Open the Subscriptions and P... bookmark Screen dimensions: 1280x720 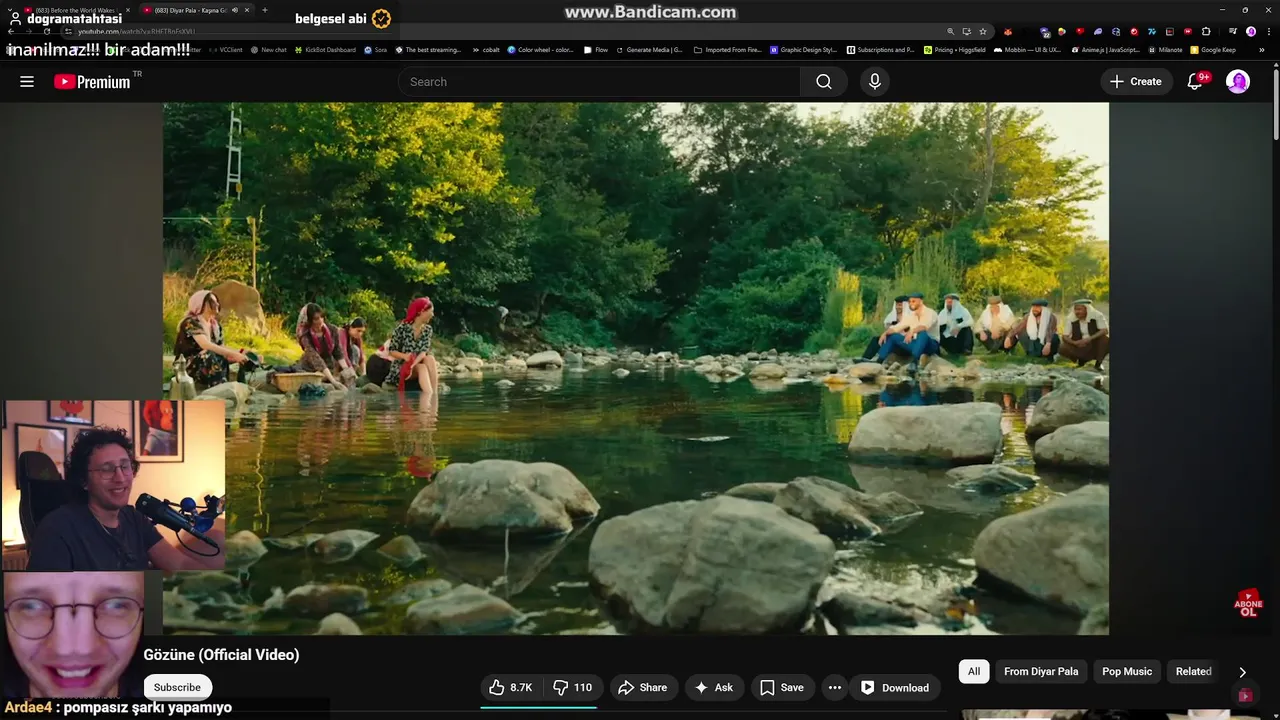tap(881, 49)
